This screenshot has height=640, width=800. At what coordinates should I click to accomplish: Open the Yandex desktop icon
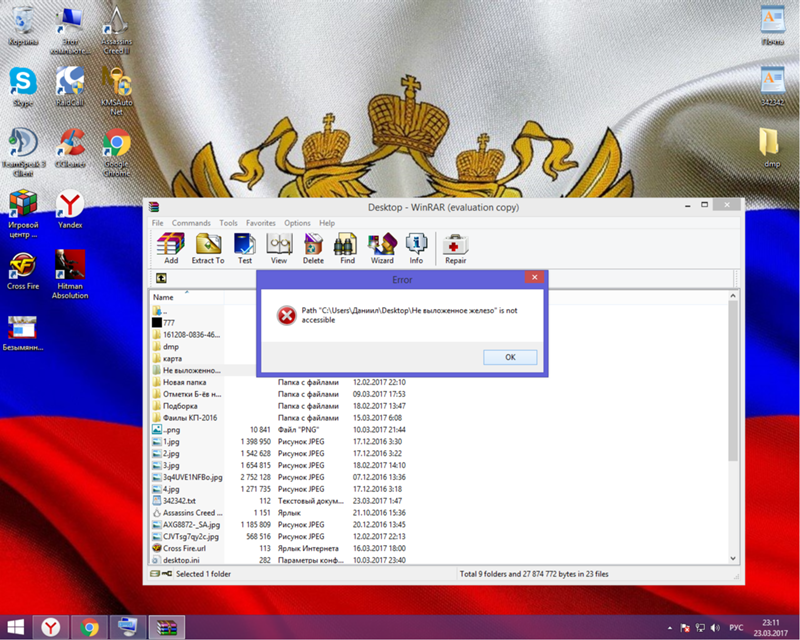(70, 209)
